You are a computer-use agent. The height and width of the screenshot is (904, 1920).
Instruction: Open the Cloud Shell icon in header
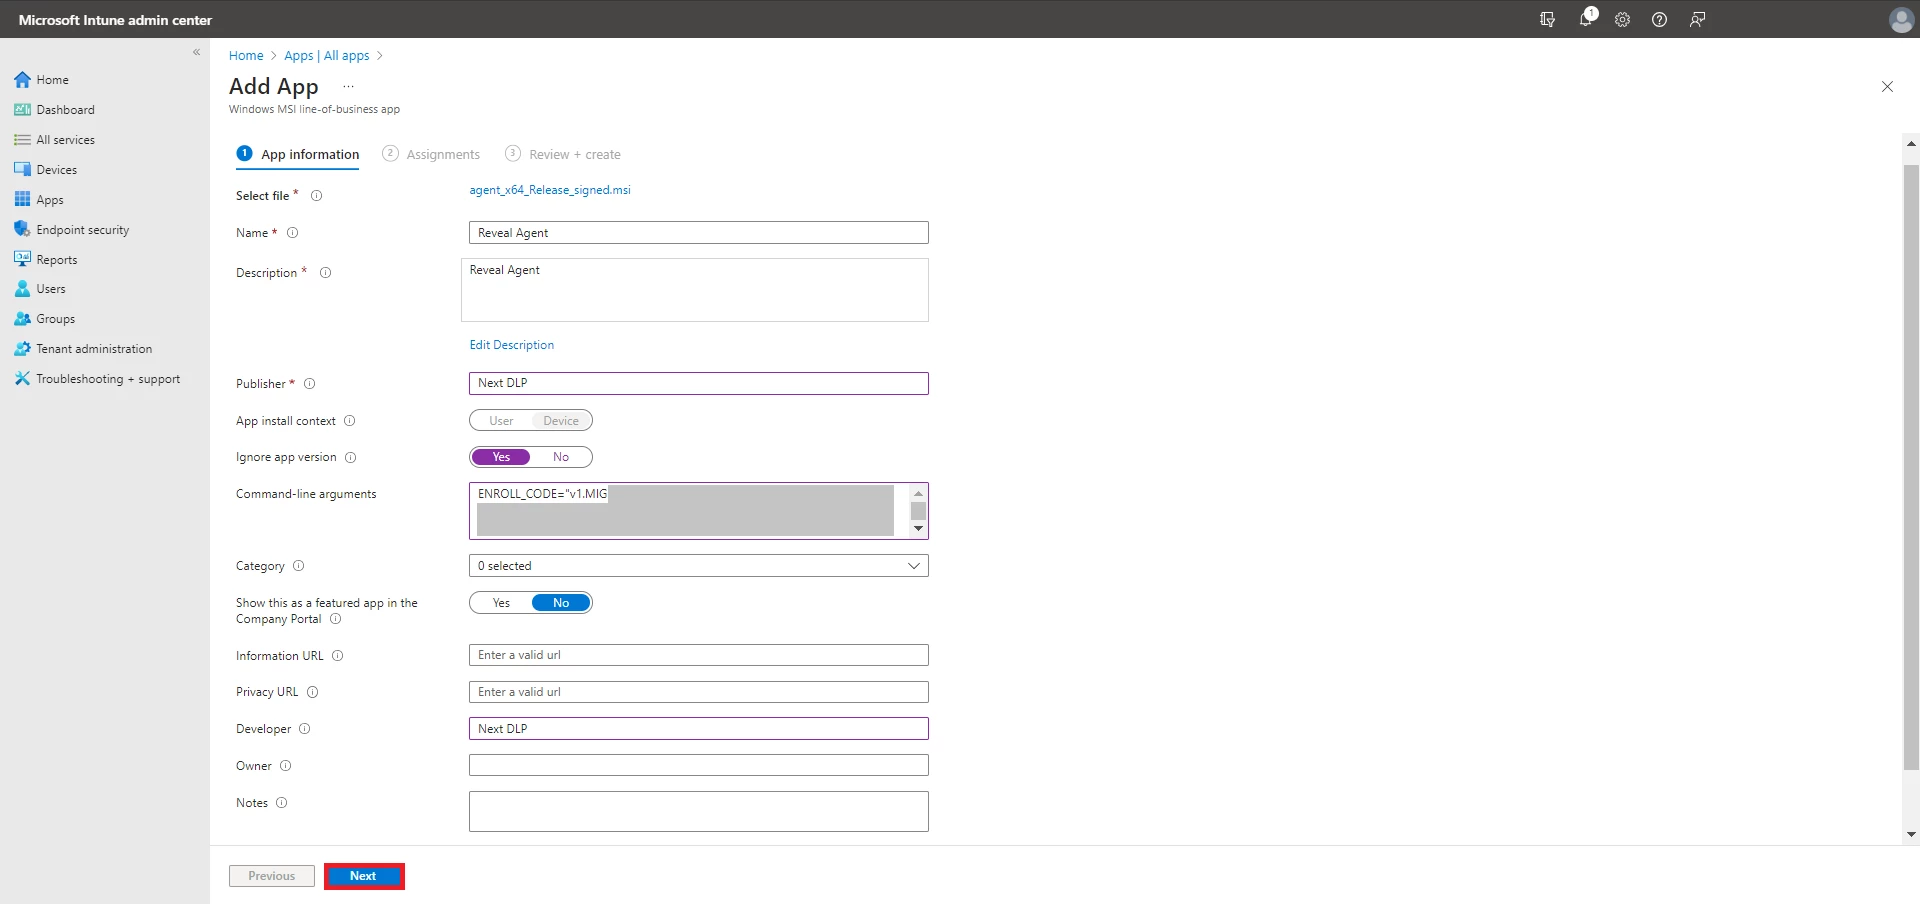(1547, 20)
